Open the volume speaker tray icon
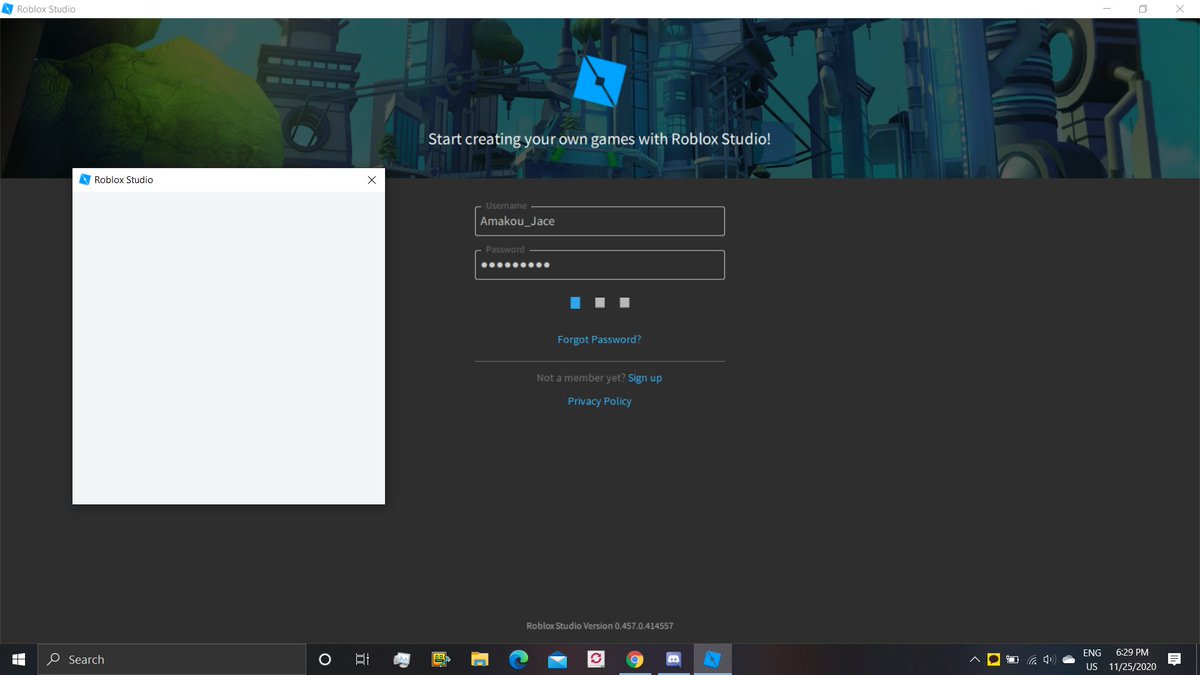Screen dimensions: 1200x675 [x=1050, y=660]
